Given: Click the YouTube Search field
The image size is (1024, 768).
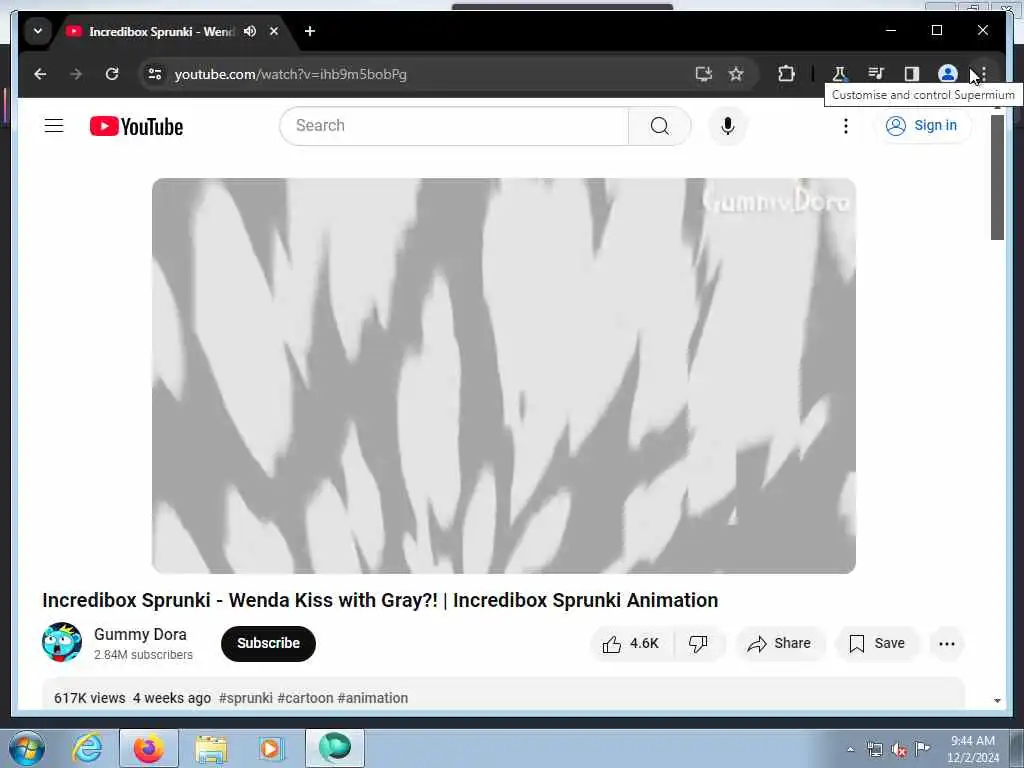Looking at the screenshot, I should (x=454, y=125).
